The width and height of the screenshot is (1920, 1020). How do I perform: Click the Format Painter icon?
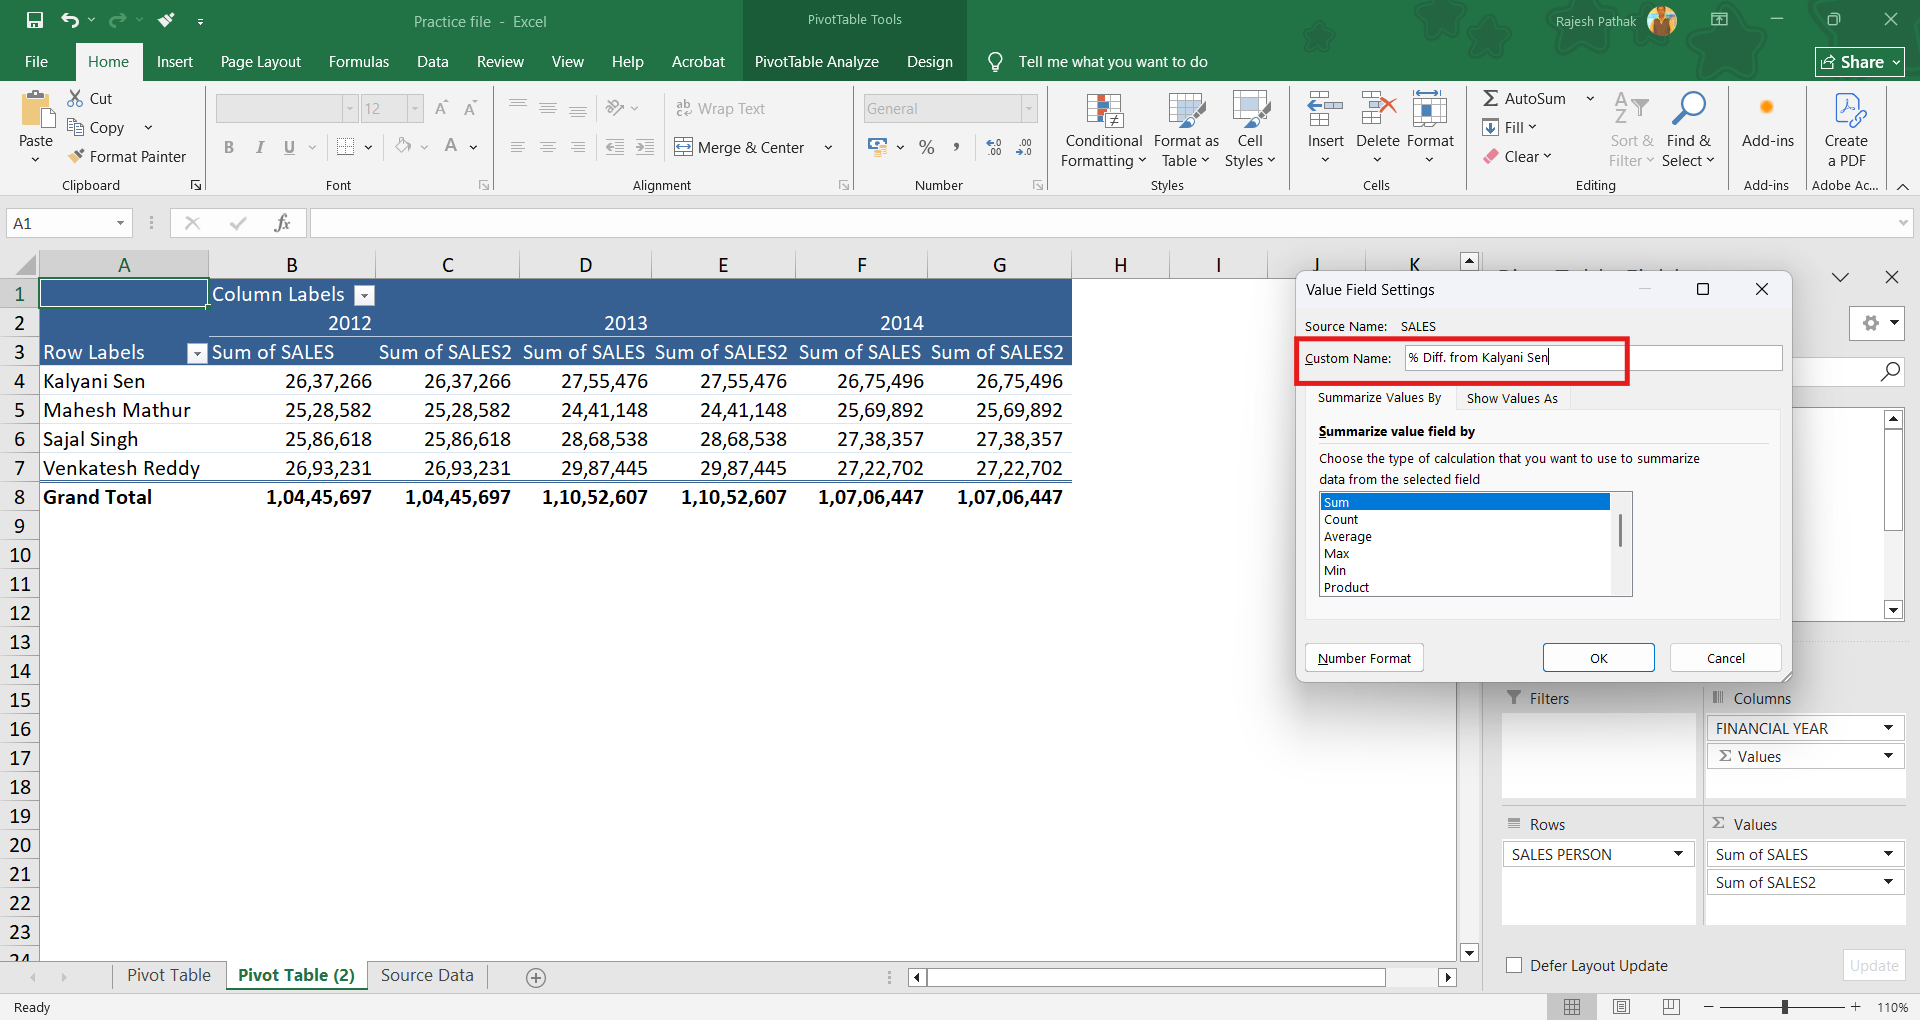[76, 157]
